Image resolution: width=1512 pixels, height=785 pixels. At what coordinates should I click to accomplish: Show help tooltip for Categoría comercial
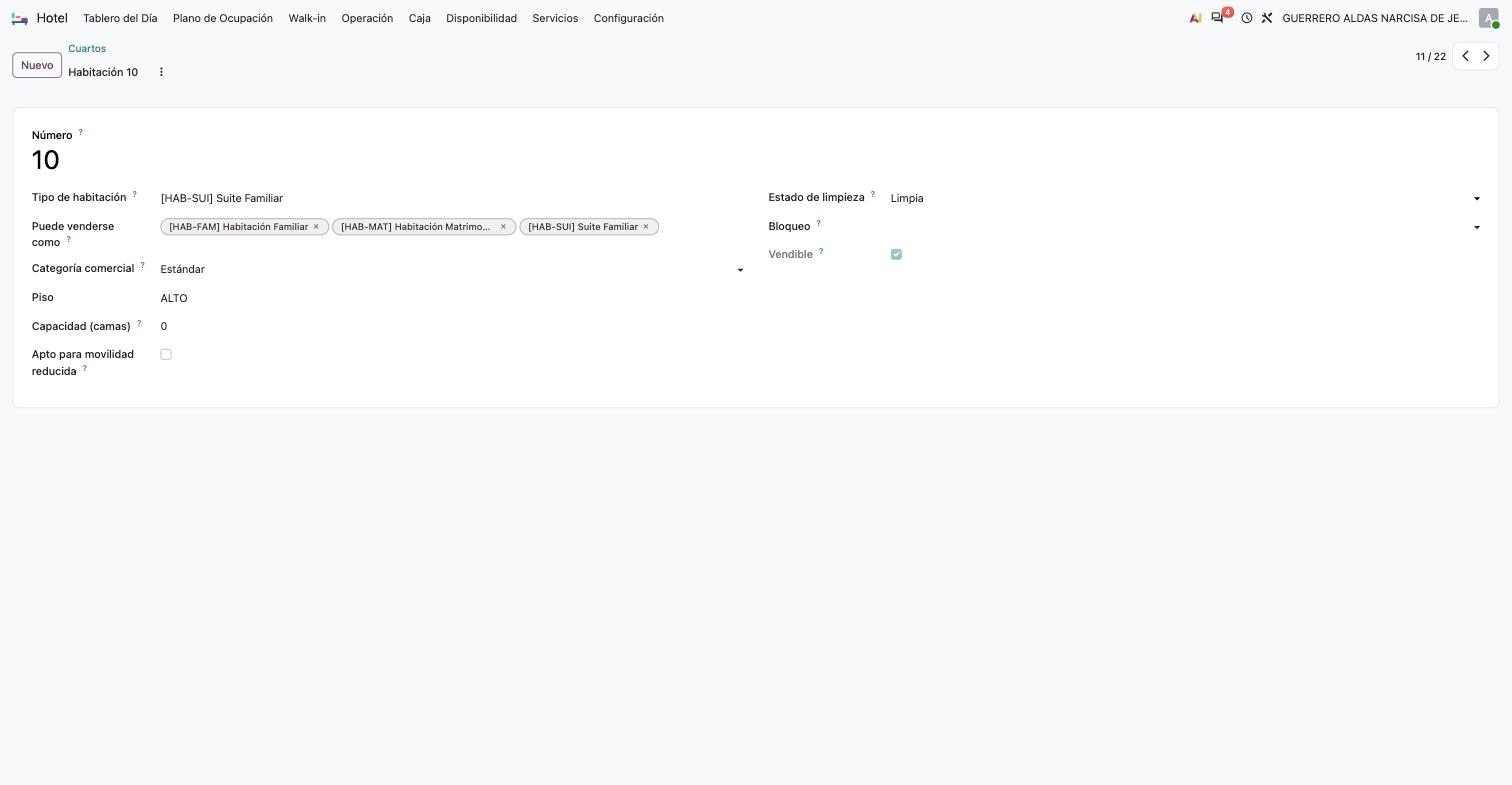pyautogui.click(x=142, y=265)
